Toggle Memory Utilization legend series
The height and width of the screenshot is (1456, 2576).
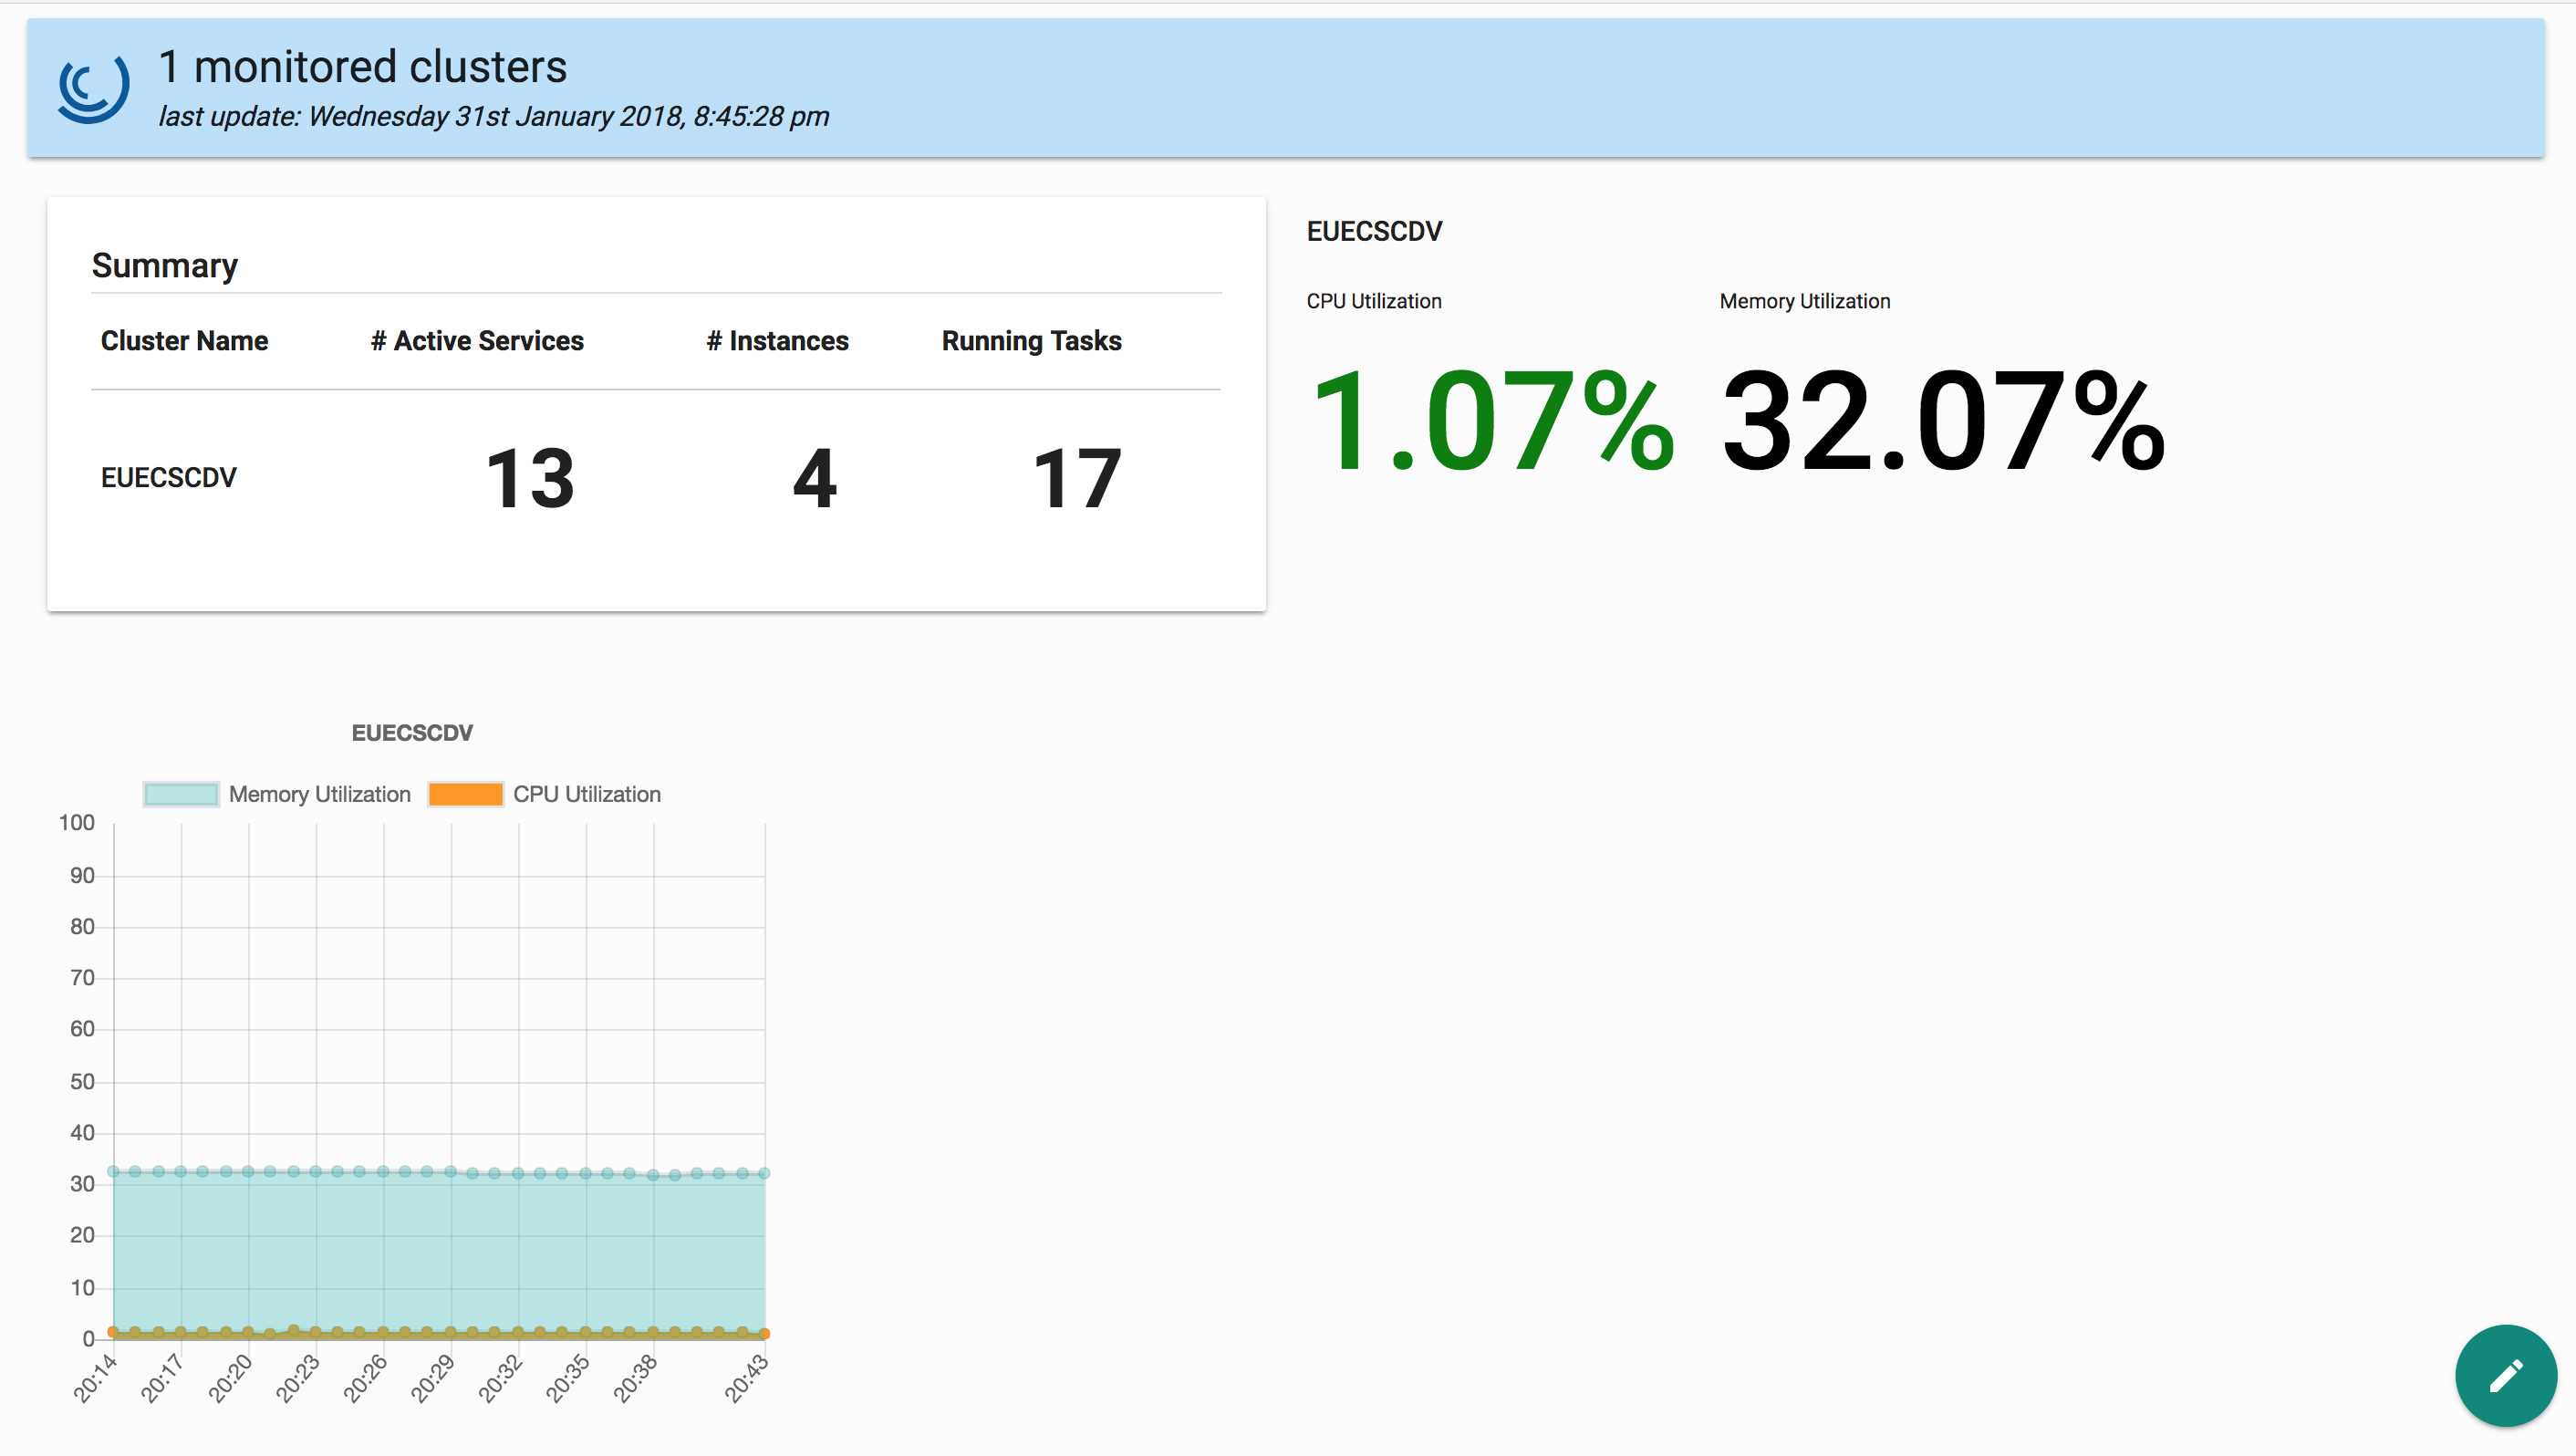click(319, 794)
